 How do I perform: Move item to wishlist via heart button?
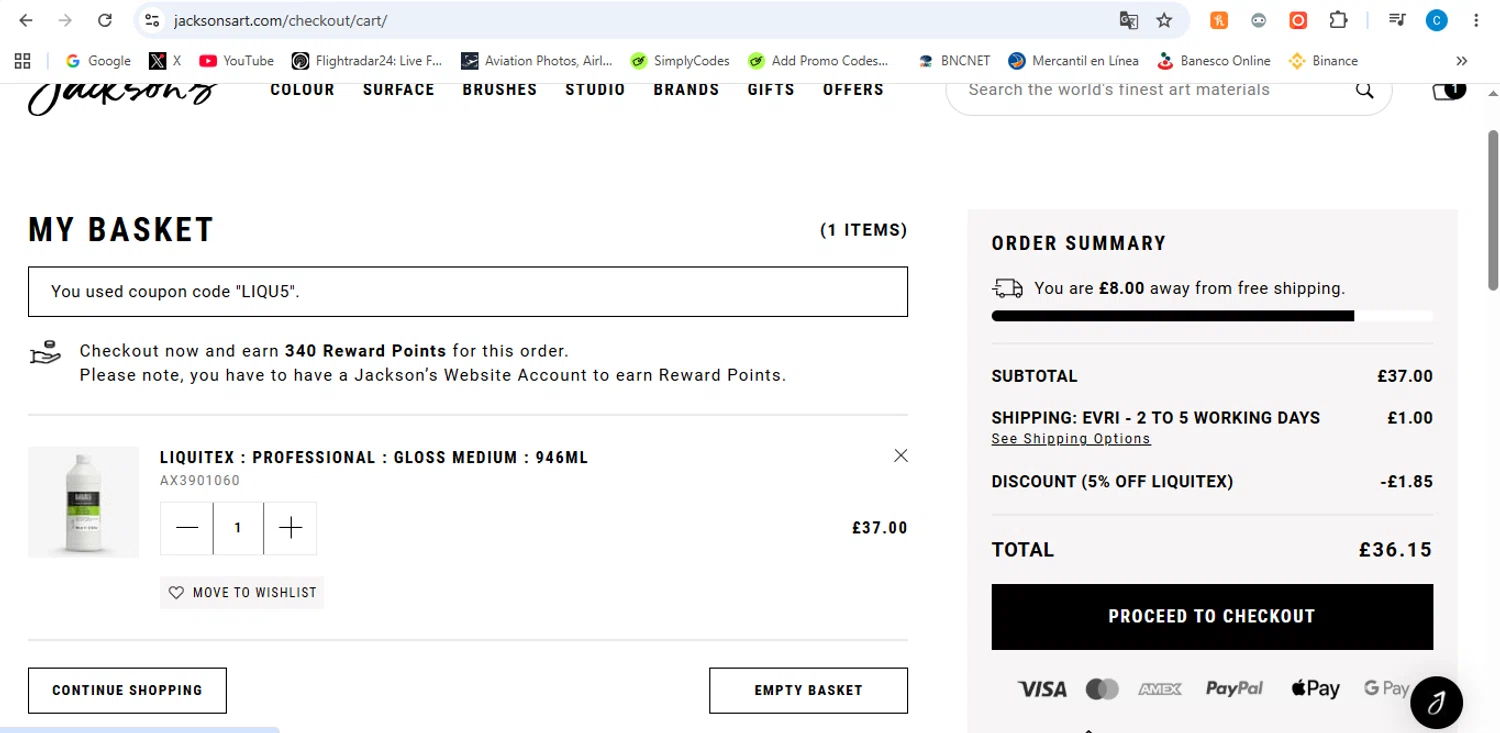[x=242, y=592]
